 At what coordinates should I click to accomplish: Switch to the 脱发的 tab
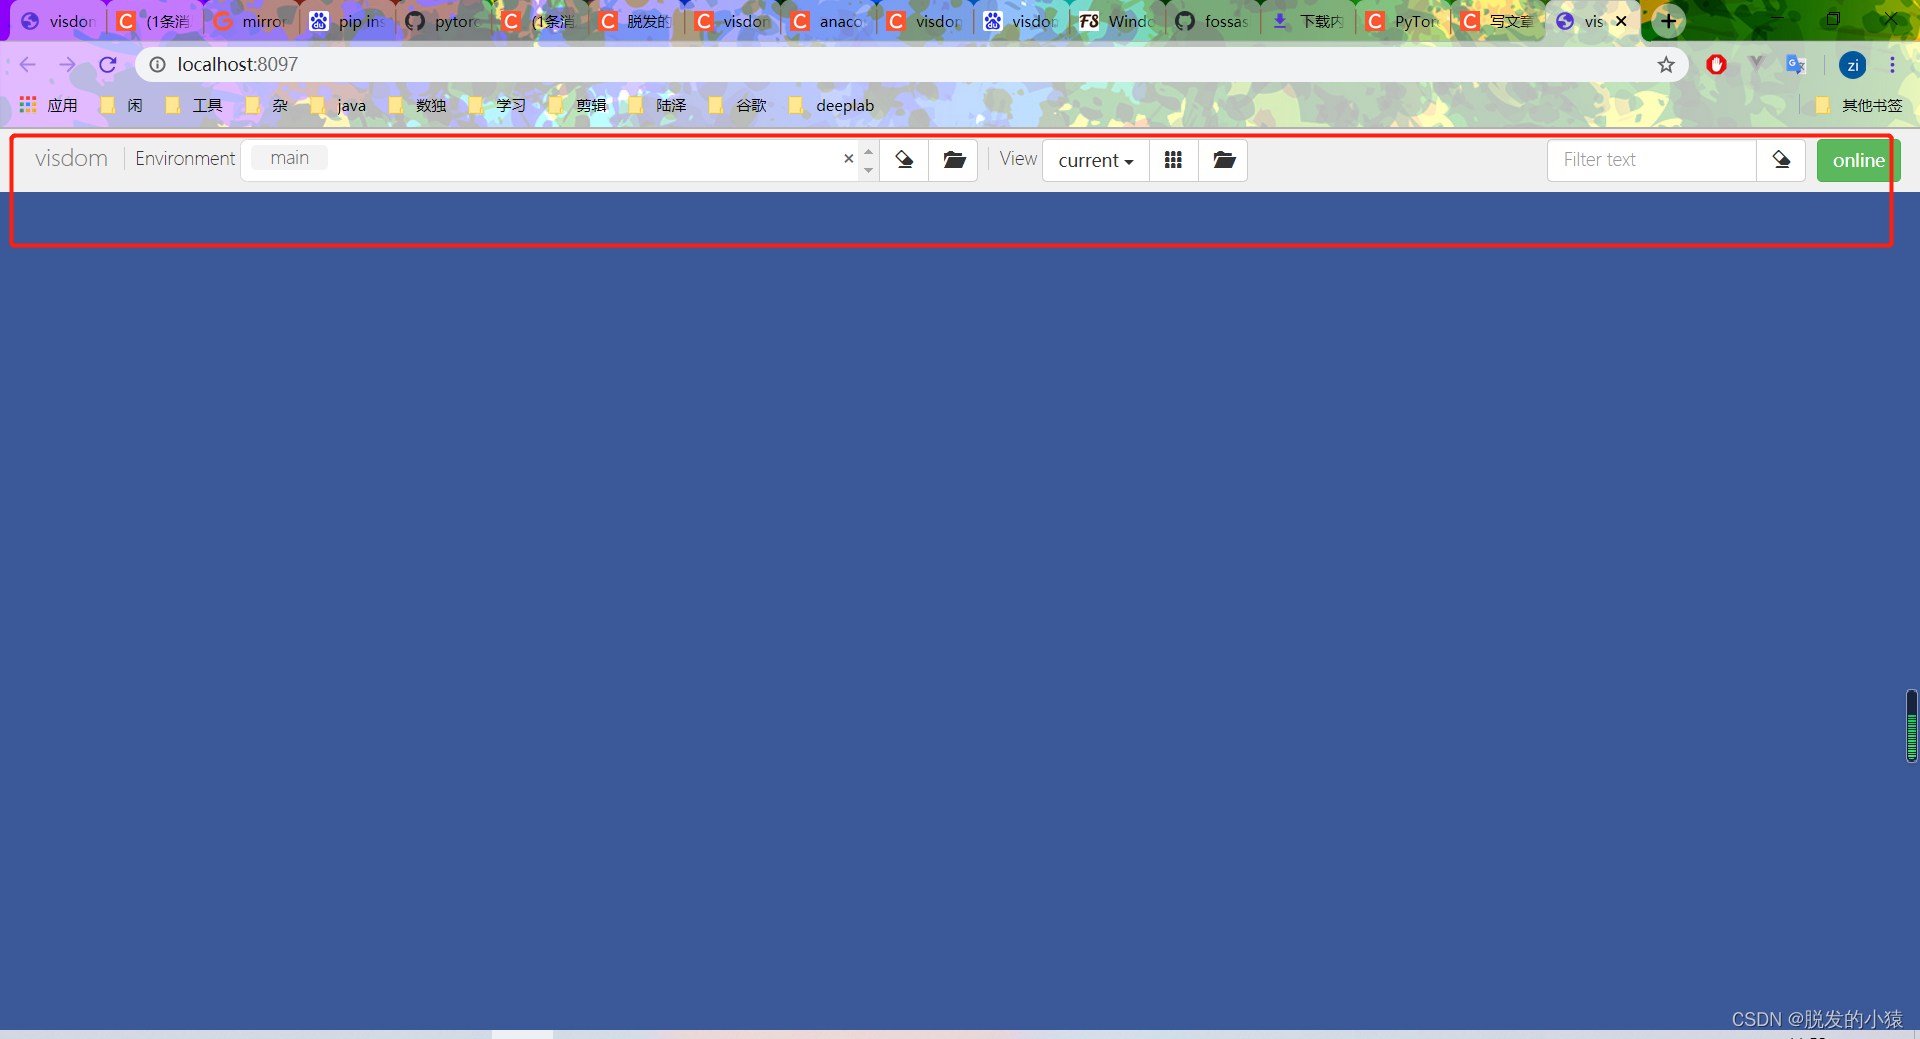636,21
